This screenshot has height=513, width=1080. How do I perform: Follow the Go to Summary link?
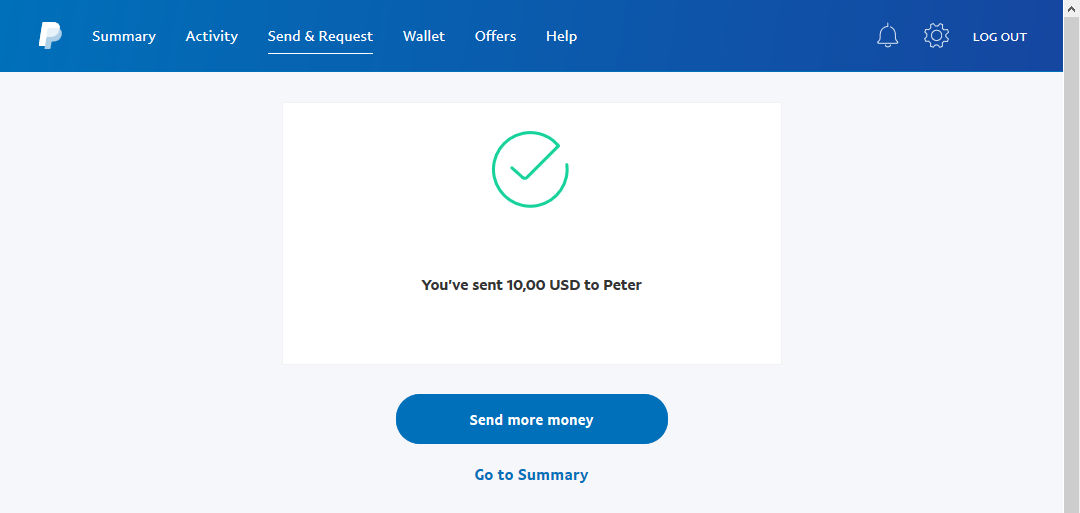coord(531,475)
